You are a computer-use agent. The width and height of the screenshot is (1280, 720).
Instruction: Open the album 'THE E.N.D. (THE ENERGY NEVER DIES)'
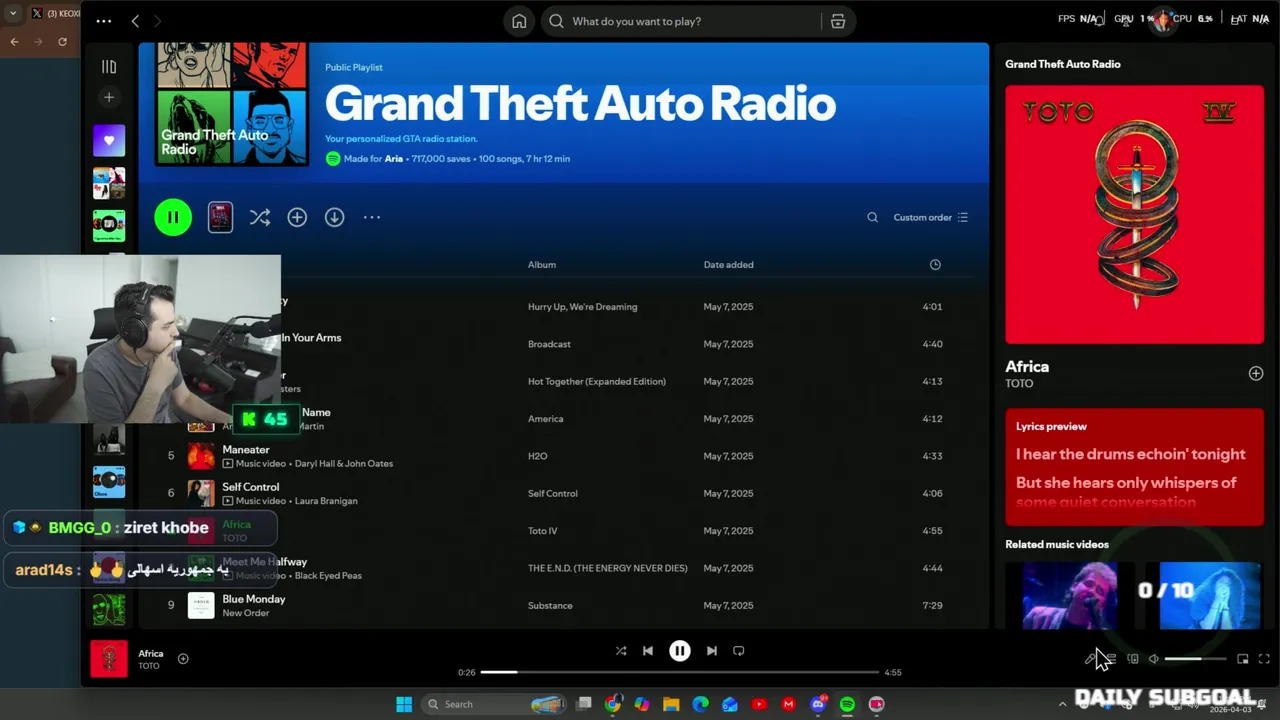coord(607,568)
